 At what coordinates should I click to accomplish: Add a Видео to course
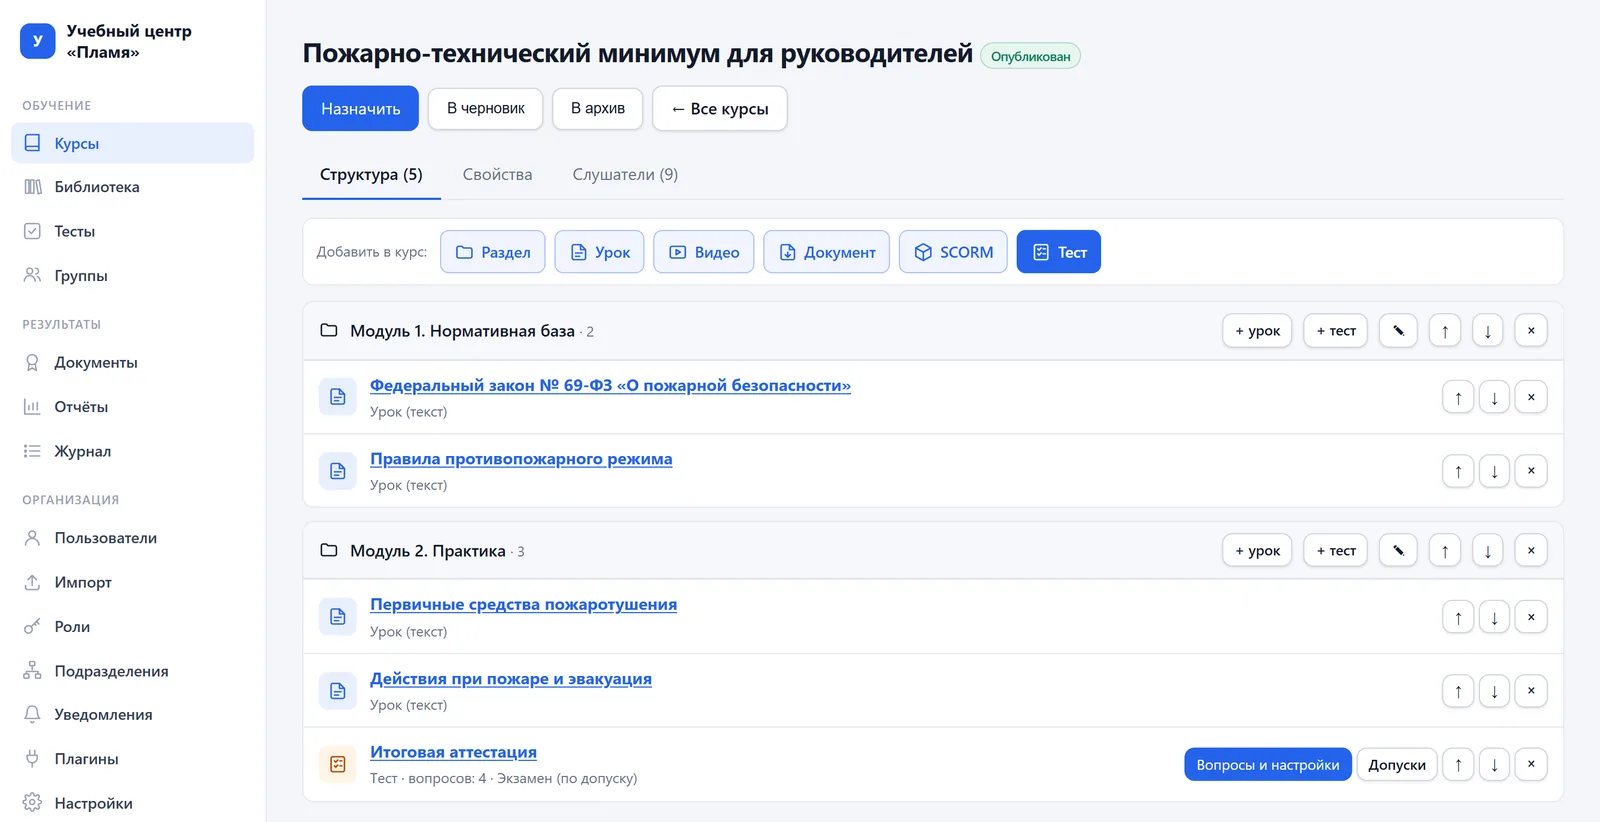pyautogui.click(x=704, y=252)
